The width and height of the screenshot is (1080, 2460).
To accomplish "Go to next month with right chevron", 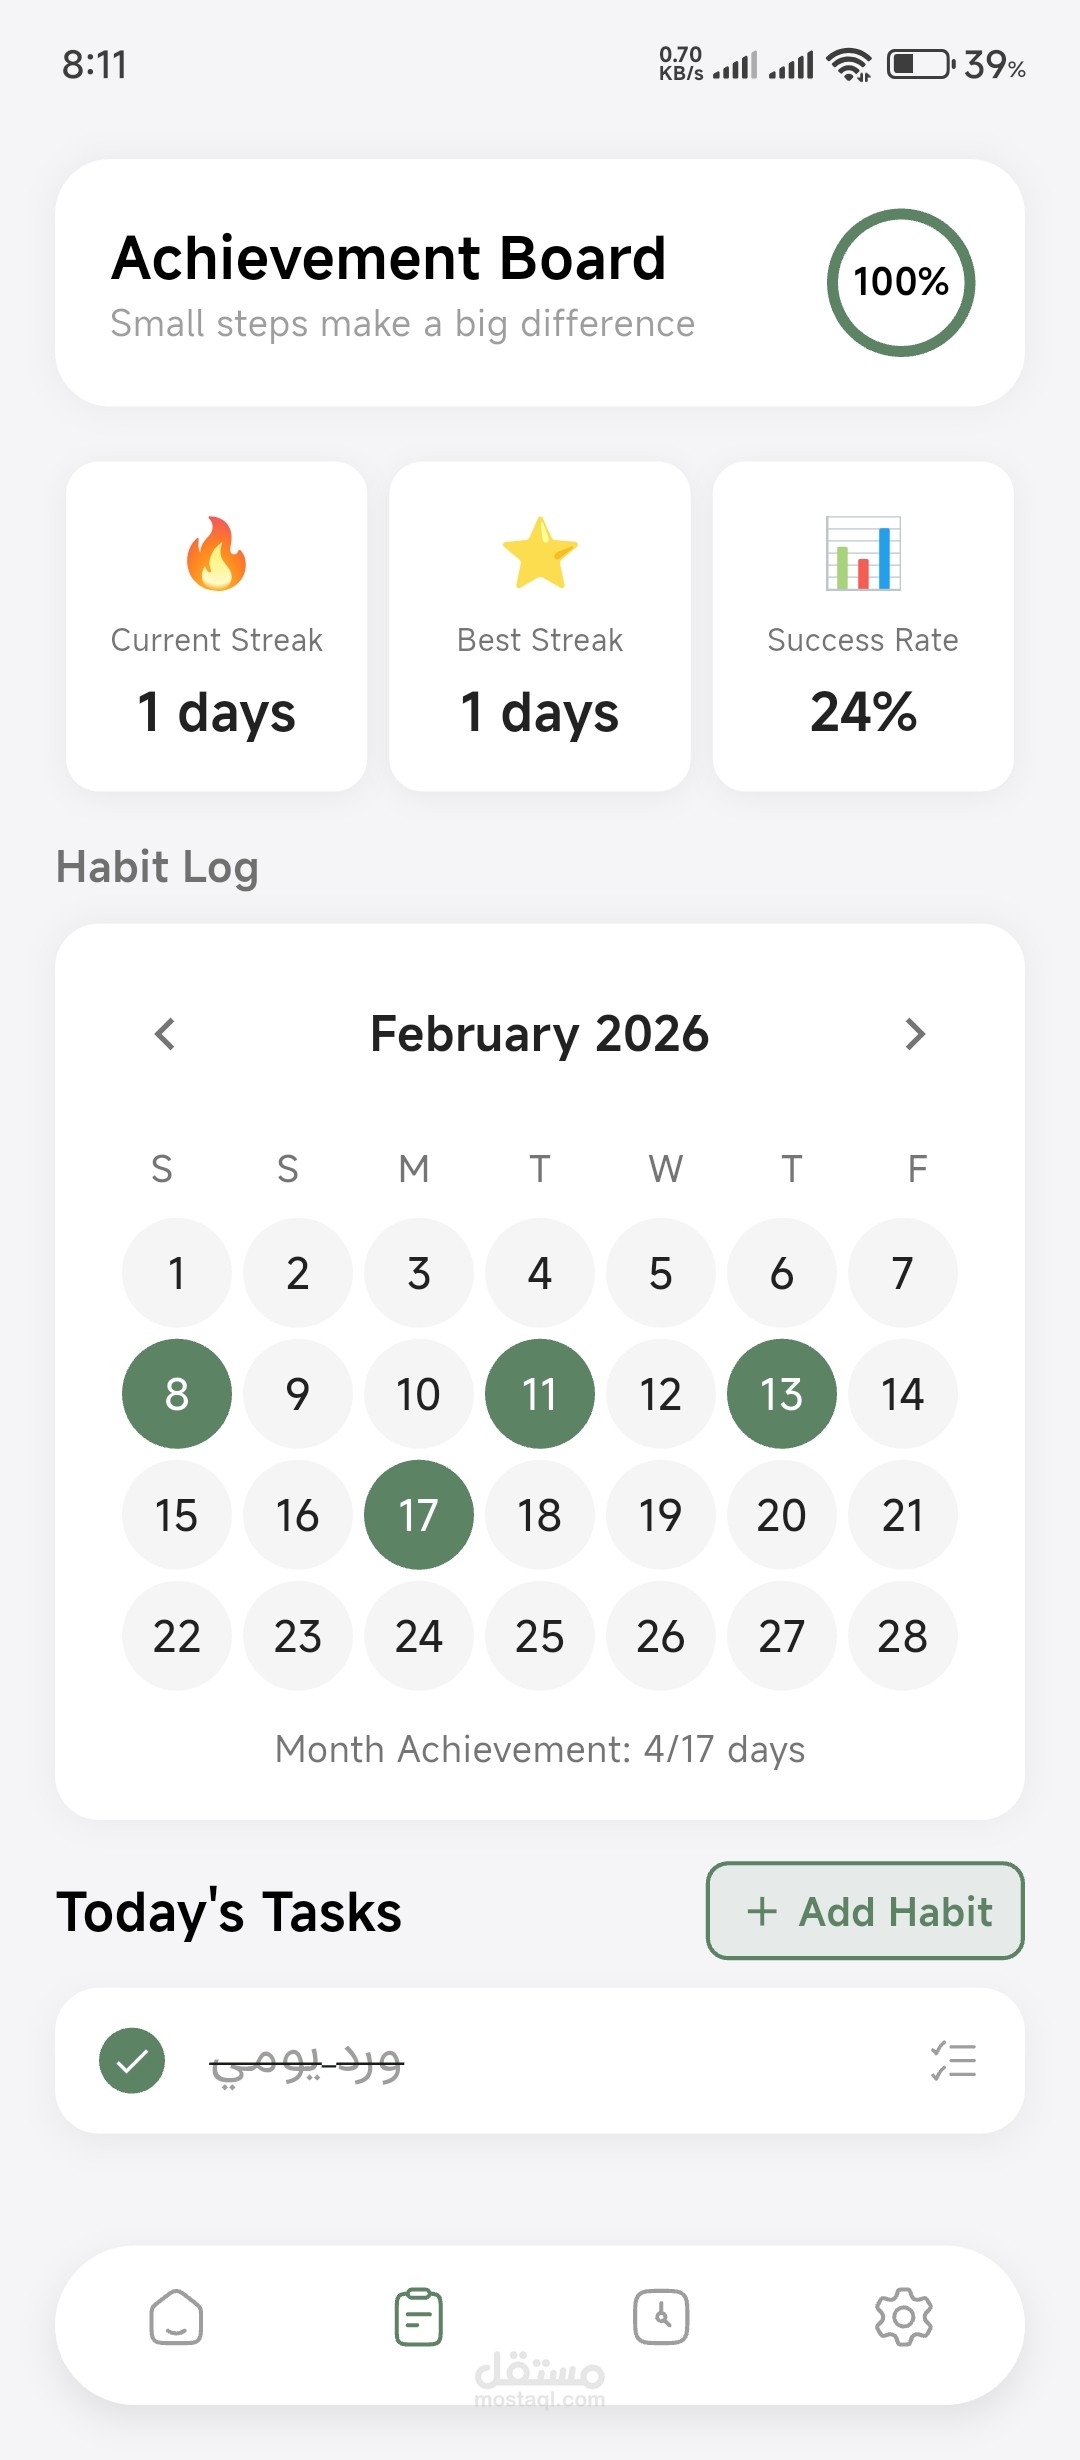I will click(915, 1034).
